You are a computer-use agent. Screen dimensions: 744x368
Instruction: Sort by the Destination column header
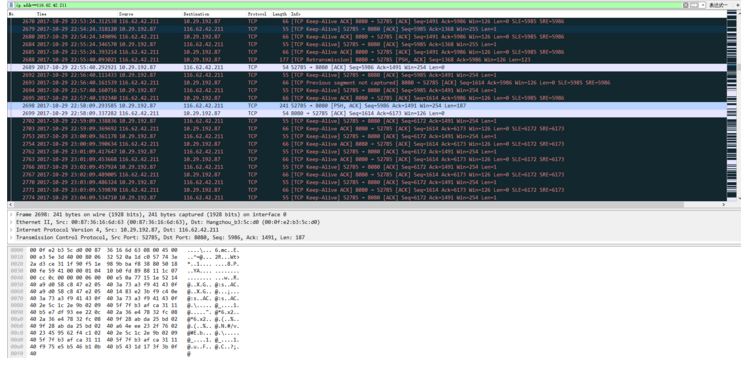(214, 14)
